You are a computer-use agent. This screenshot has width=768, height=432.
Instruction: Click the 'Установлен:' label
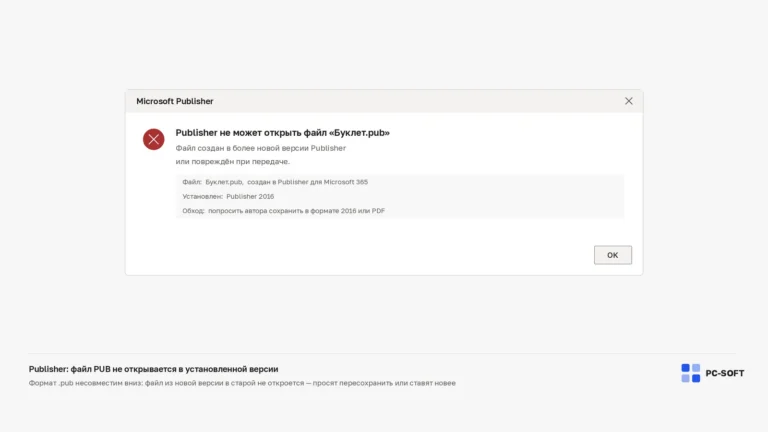(202, 196)
